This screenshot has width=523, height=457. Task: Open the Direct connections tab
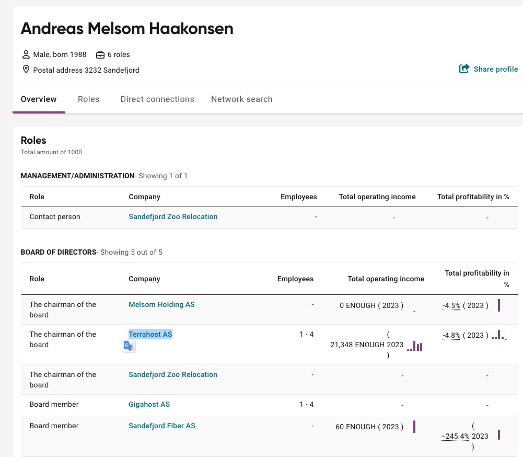(x=157, y=99)
